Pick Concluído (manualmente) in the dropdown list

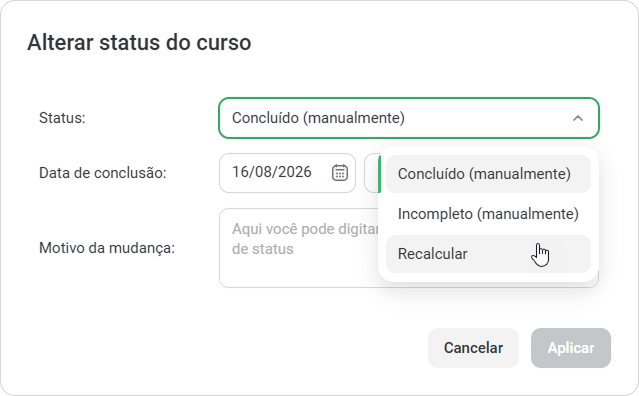click(x=488, y=174)
